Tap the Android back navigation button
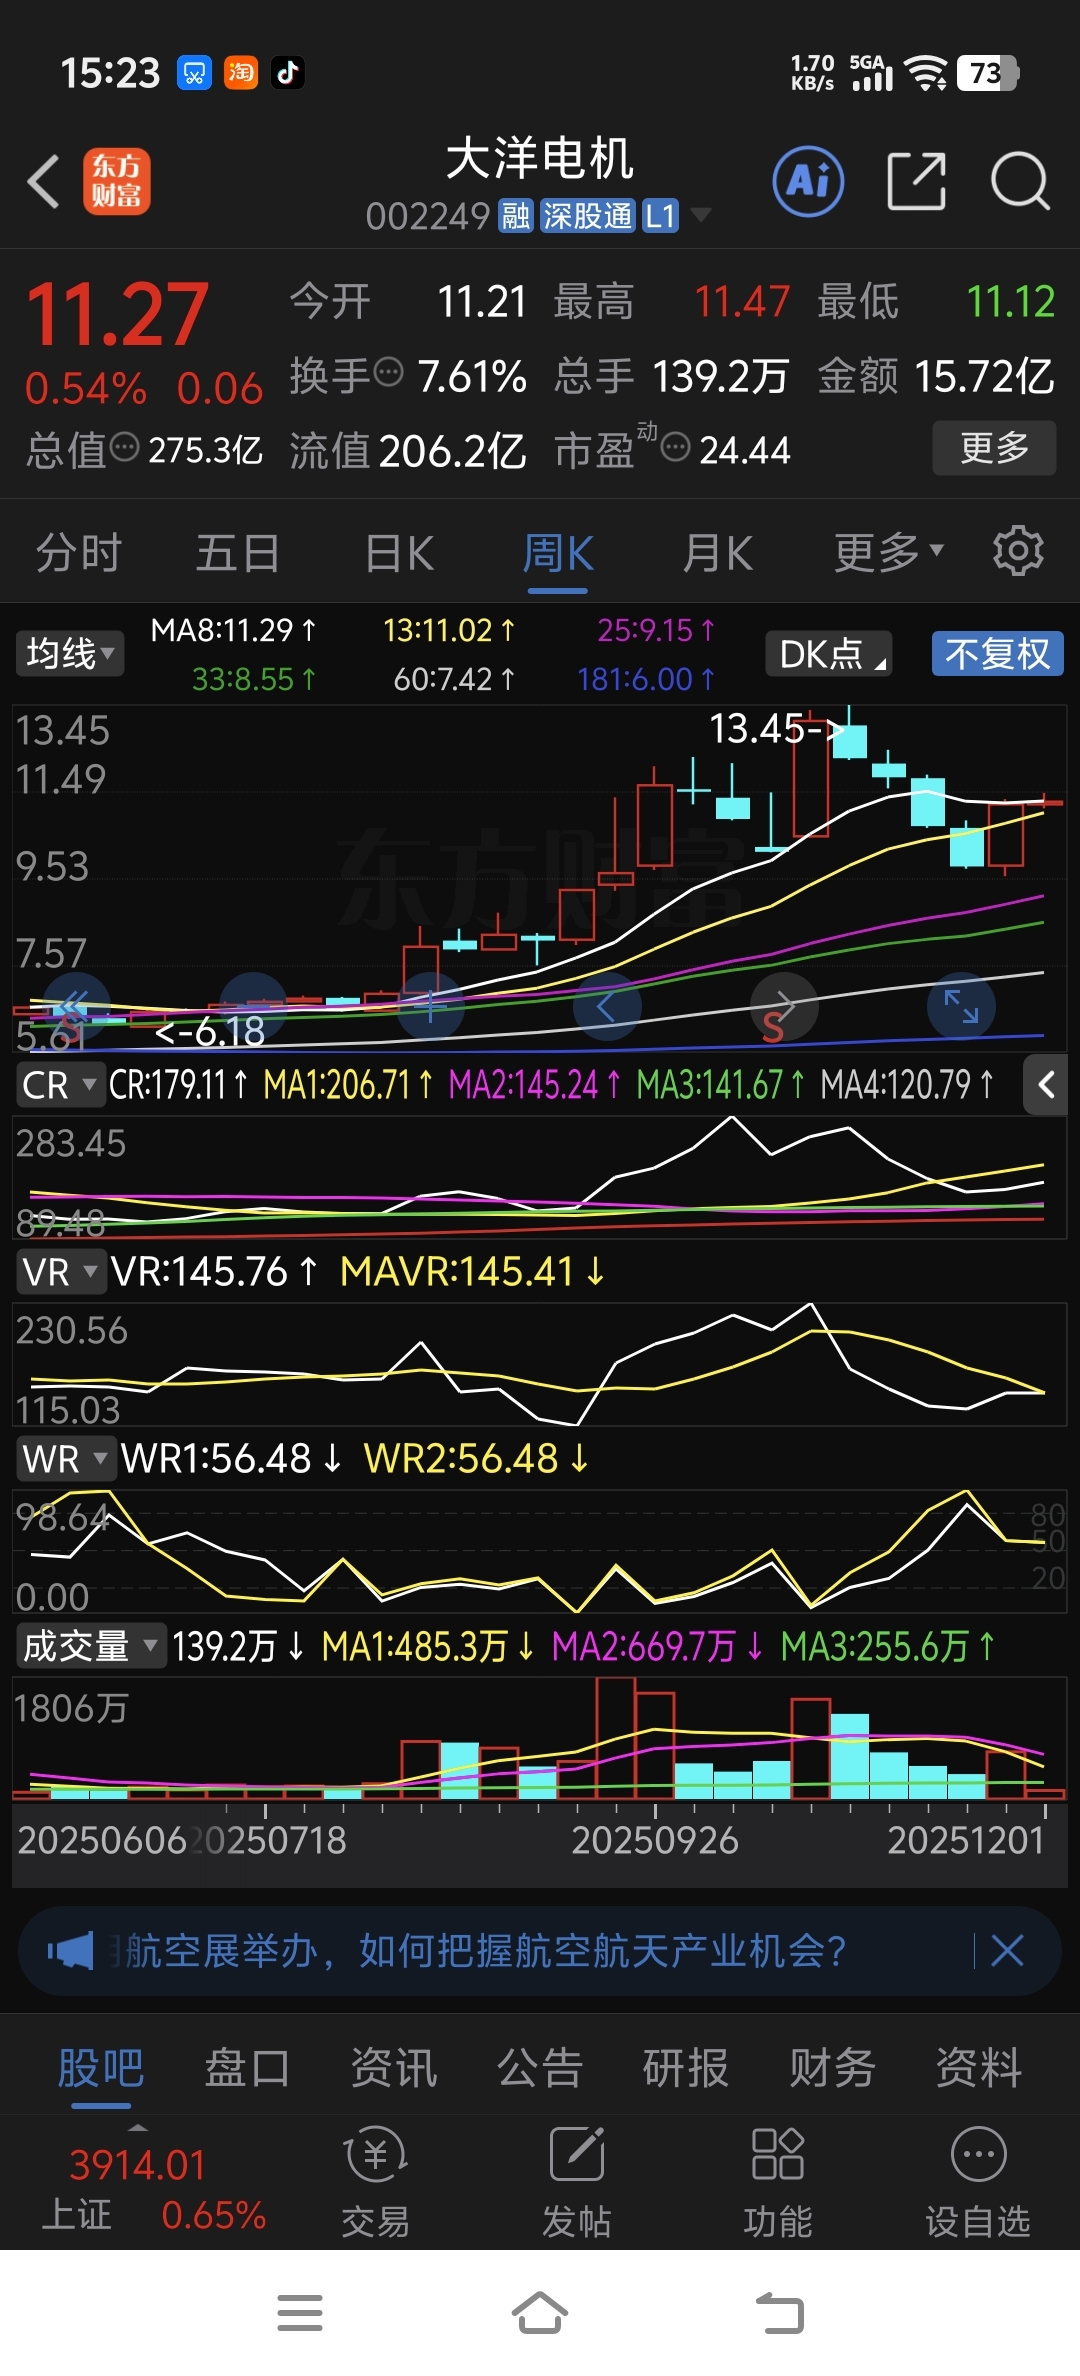The width and height of the screenshot is (1080, 2376). [780, 2312]
